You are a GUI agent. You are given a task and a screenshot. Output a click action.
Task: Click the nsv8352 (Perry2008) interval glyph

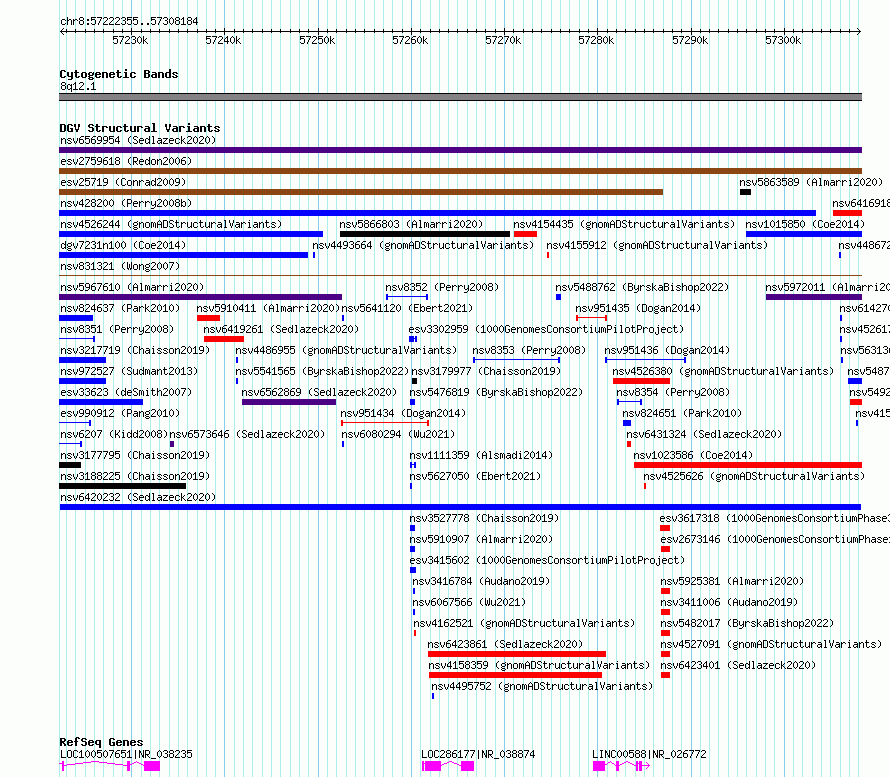(x=407, y=297)
